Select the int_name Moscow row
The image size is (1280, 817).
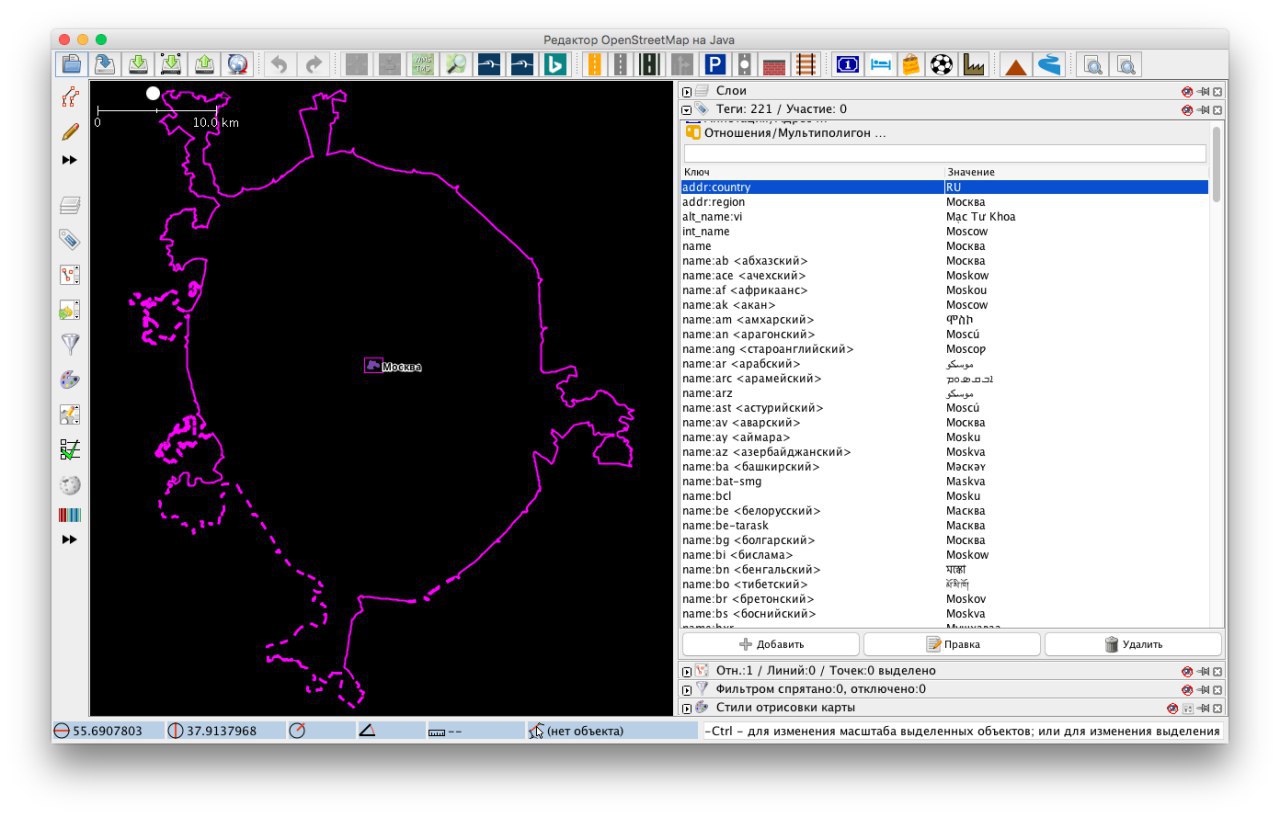pyautogui.click(x=944, y=231)
